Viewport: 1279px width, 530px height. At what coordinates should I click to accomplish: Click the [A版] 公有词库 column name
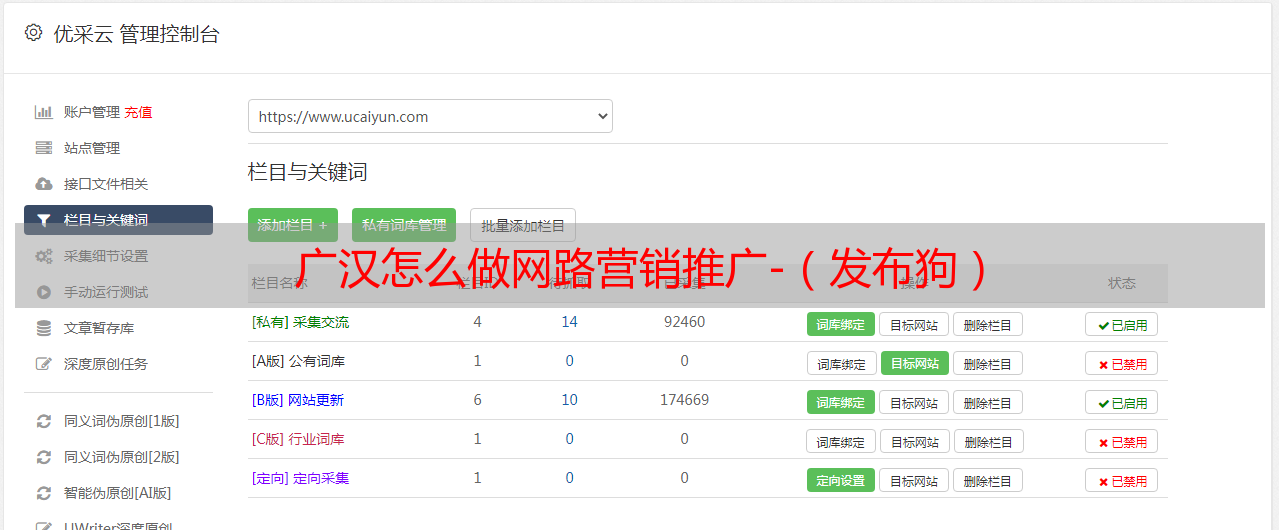[298, 361]
